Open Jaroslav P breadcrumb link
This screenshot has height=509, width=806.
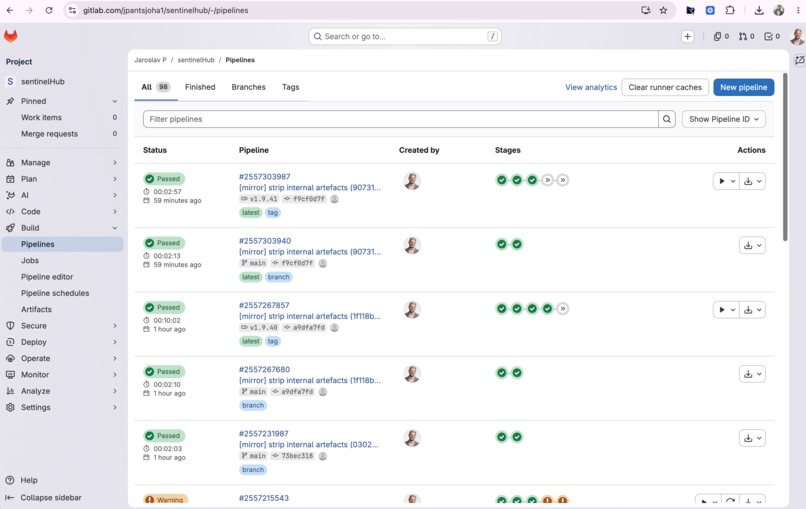click(x=150, y=60)
